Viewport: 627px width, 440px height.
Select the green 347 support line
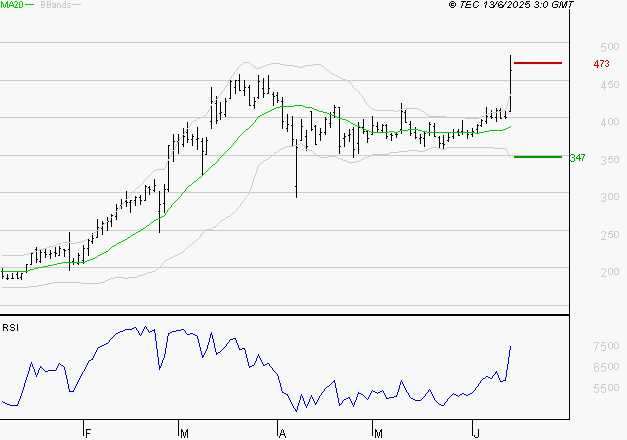[536, 157]
